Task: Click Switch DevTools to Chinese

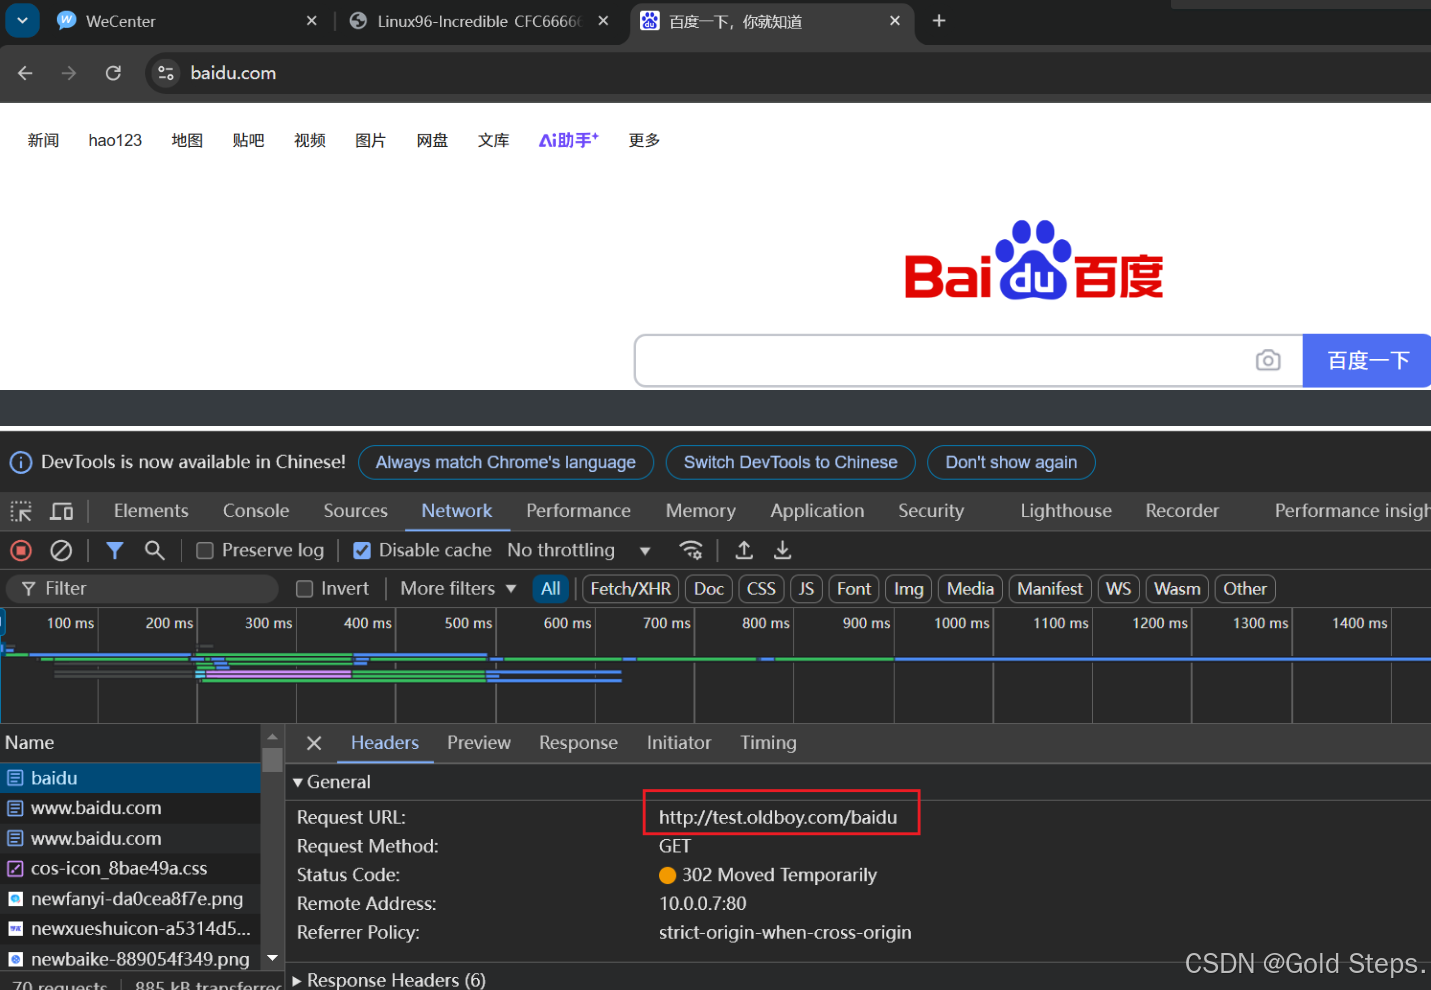Action: (x=790, y=462)
